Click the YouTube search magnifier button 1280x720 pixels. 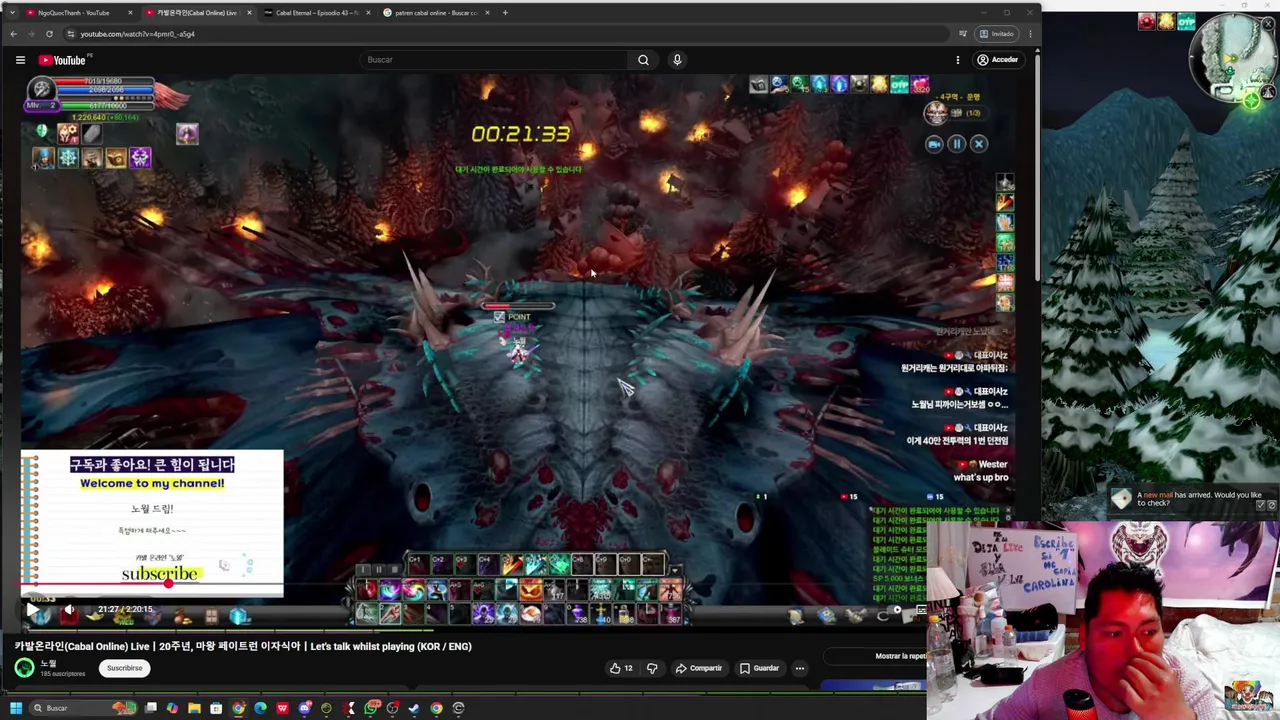[643, 60]
